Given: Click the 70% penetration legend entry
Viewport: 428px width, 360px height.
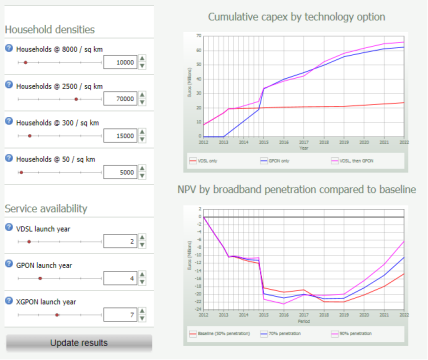Looking at the screenshot, I should (x=281, y=334).
